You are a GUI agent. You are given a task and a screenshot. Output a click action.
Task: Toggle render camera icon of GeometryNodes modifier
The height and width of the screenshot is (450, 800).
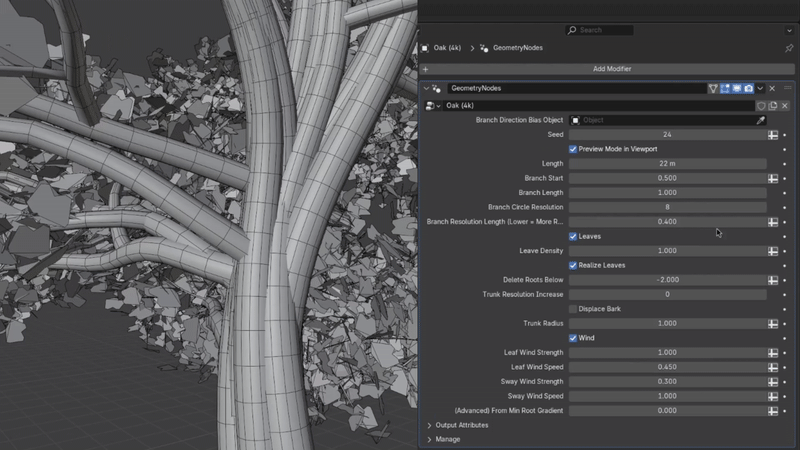(748, 88)
